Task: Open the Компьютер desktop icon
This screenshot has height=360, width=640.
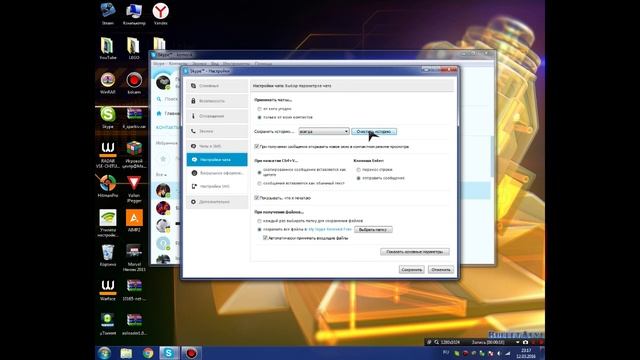Action: [134, 13]
